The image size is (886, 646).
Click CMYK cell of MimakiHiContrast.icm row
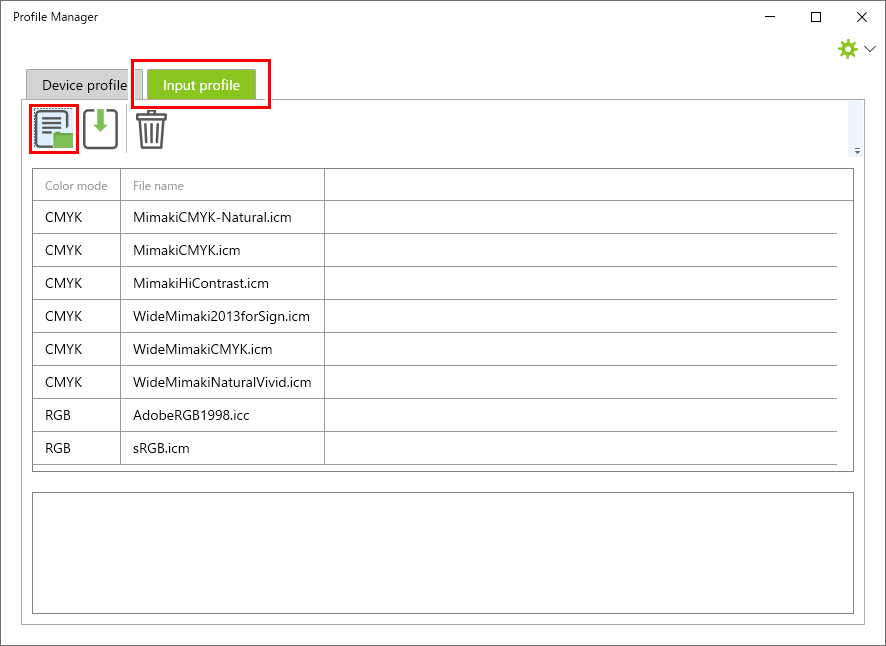point(76,283)
